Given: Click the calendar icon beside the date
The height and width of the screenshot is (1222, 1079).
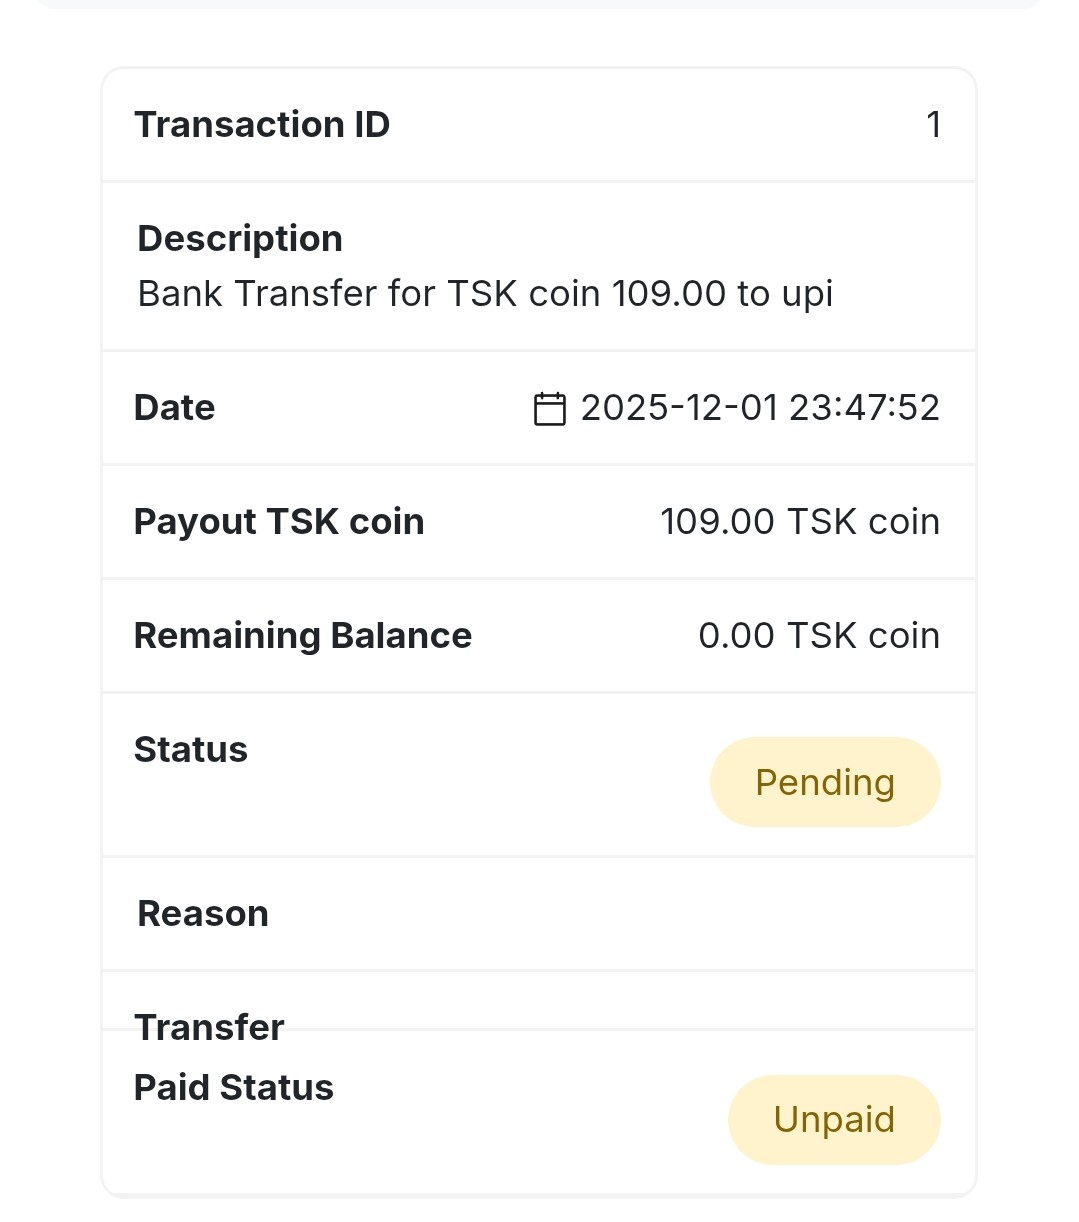Looking at the screenshot, I should coord(549,409).
